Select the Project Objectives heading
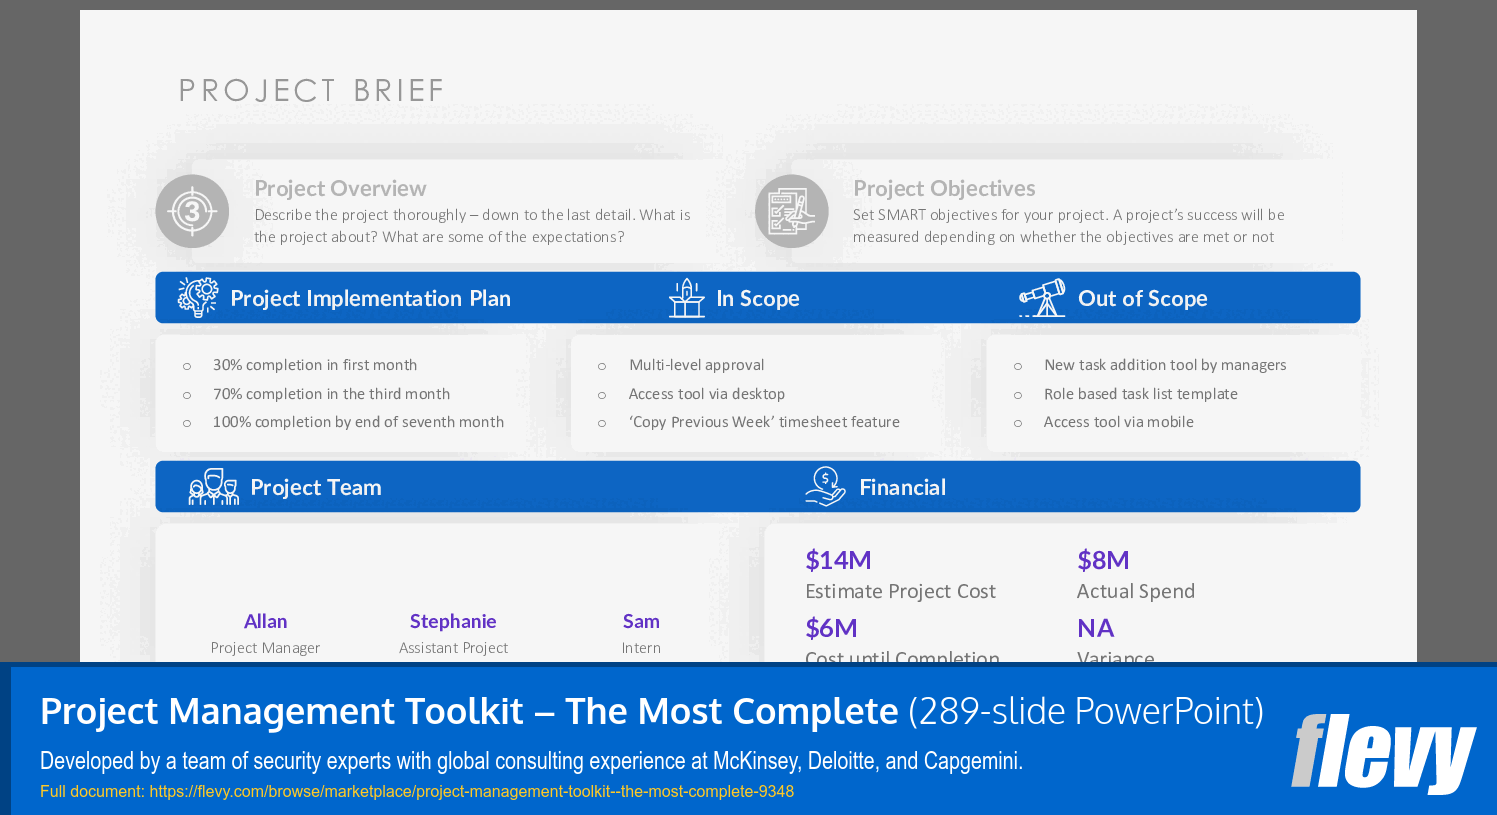This screenshot has height=815, width=1497. click(x=944, y=188)
